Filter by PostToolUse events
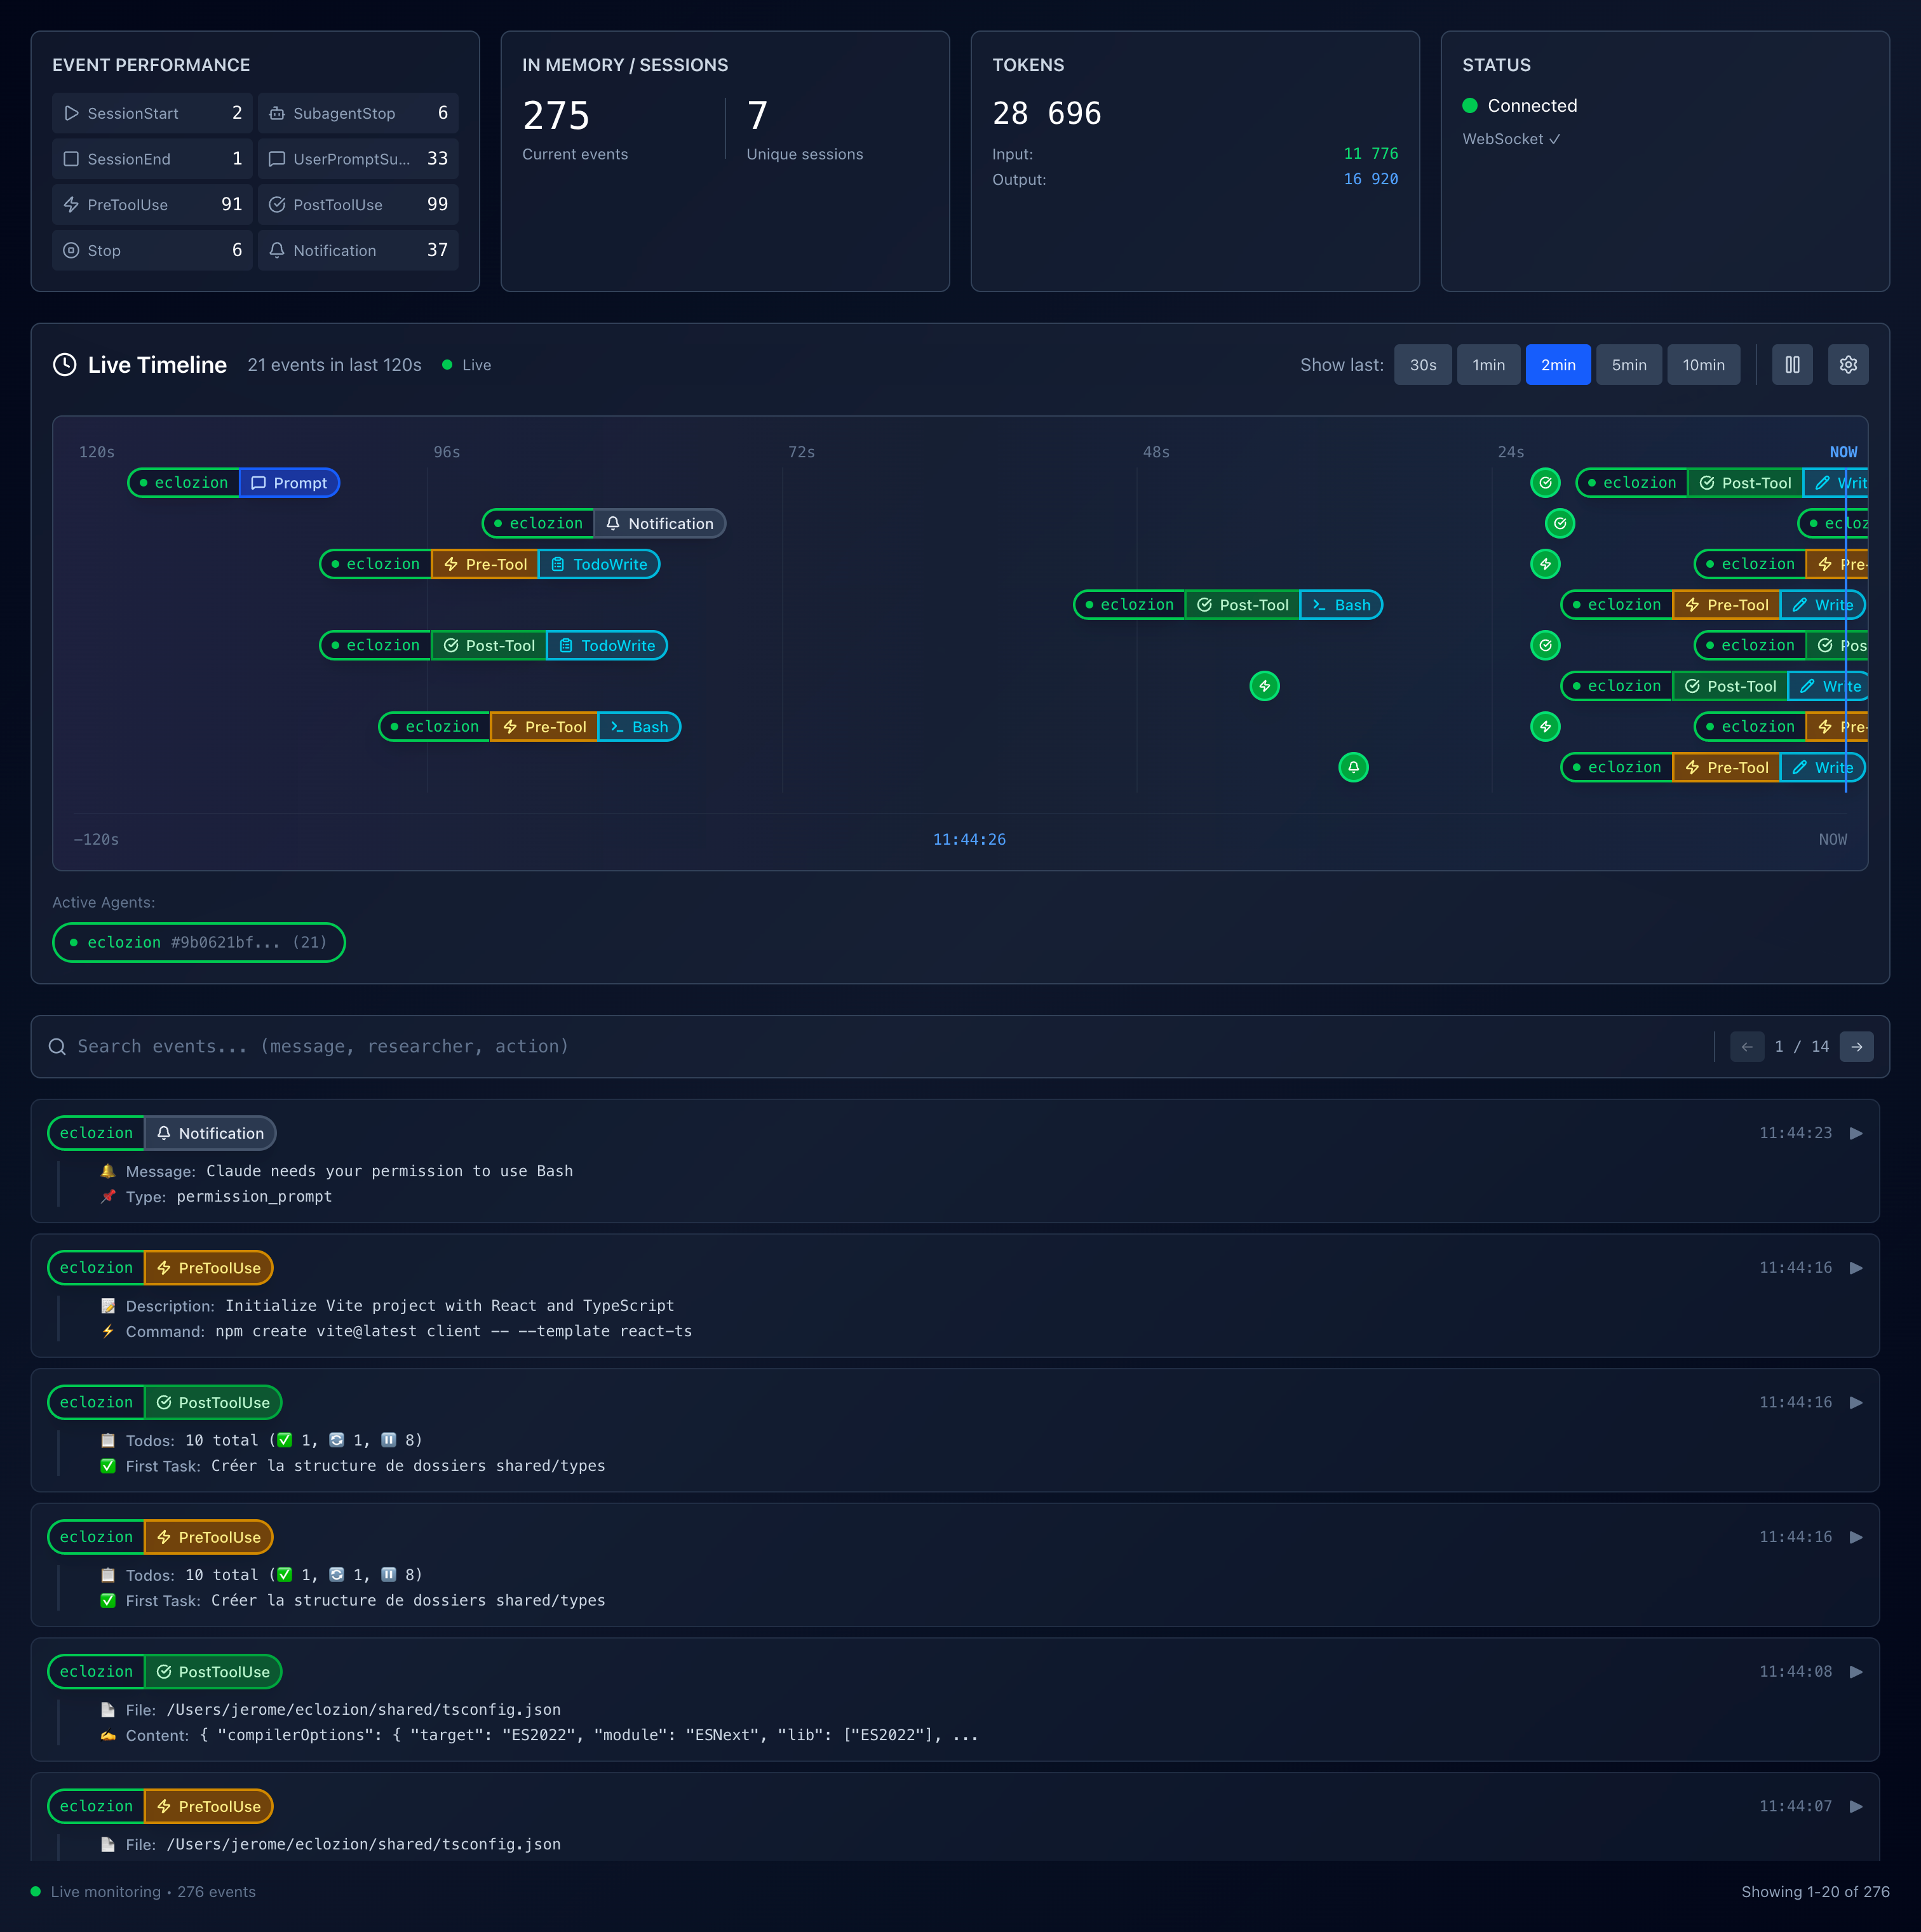Screen dimensions: 1921x1932 pyautogui.click(x=358, y=205)
